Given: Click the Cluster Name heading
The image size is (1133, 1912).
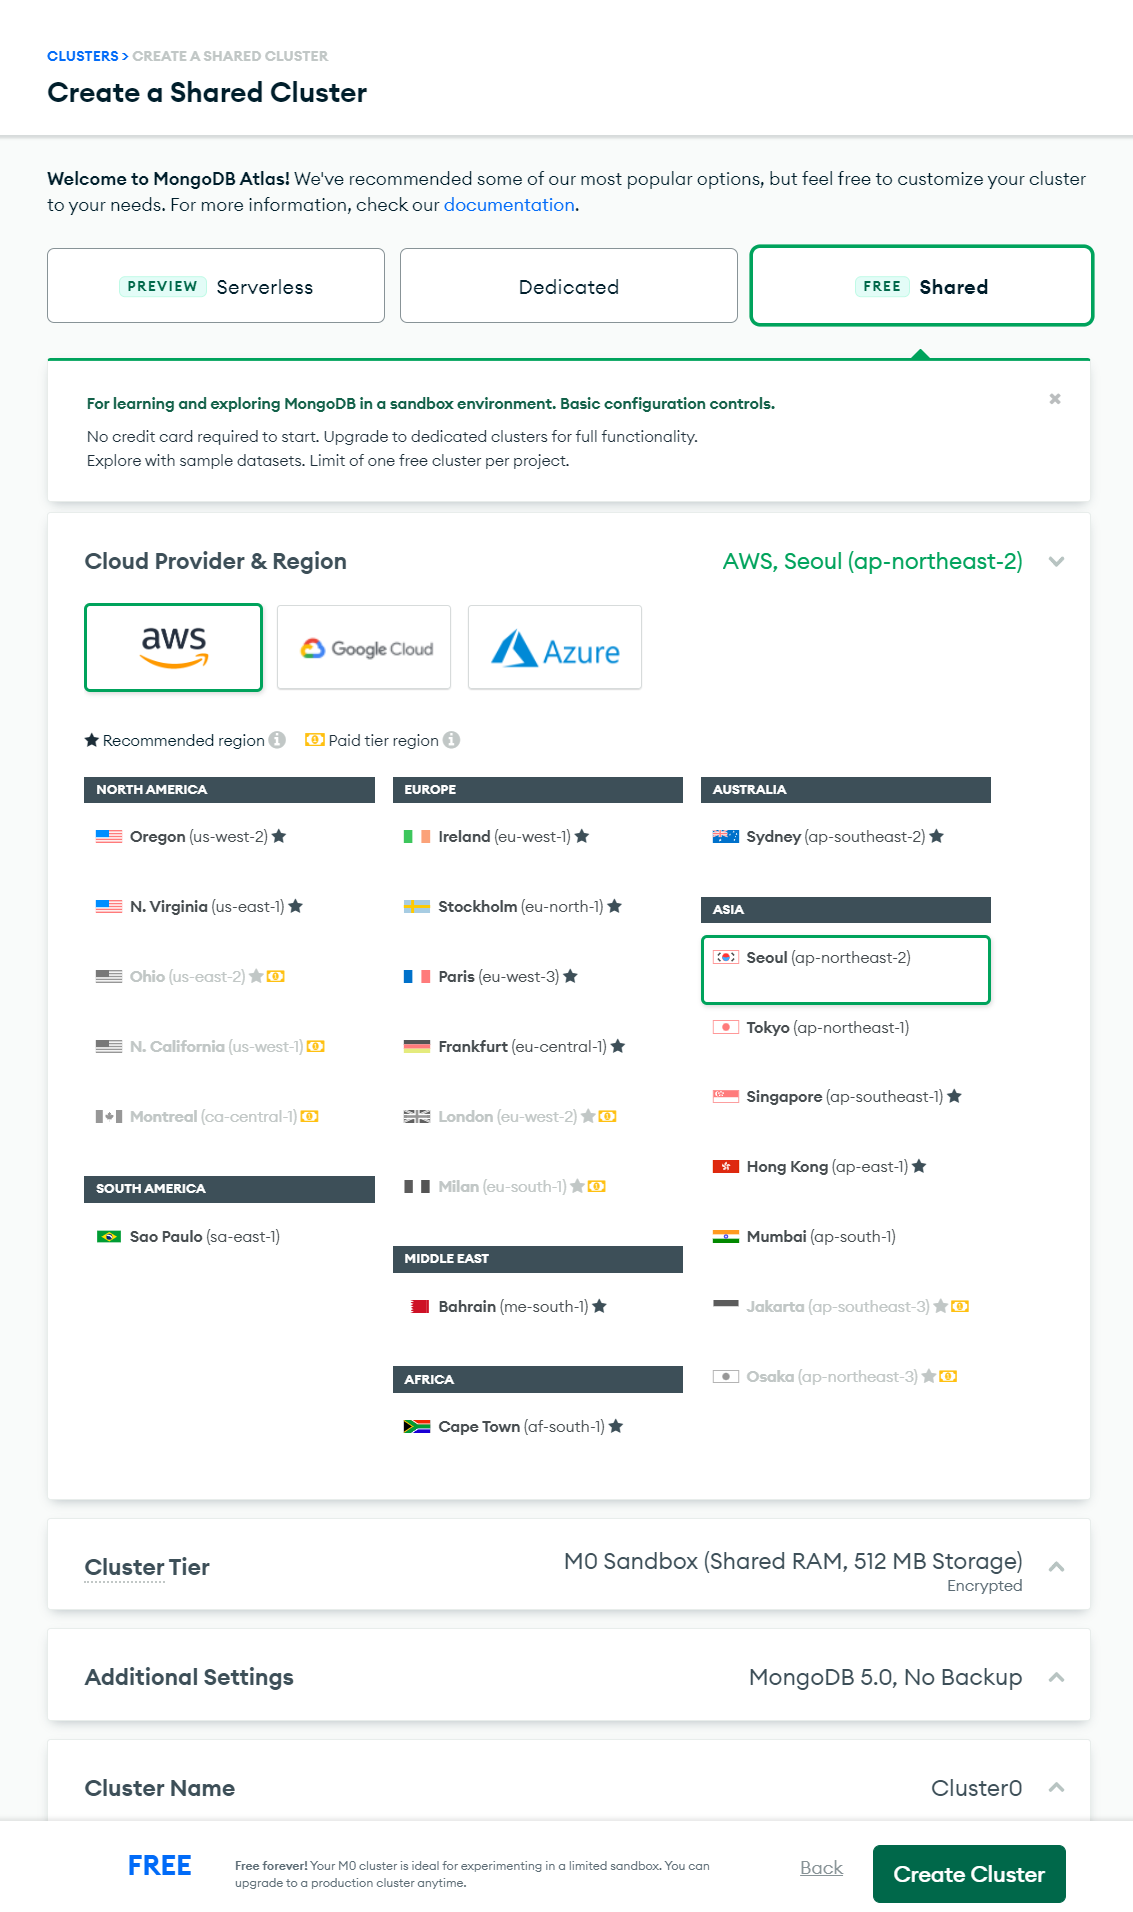Looking at the screenshot, I should click(160, 1788).
